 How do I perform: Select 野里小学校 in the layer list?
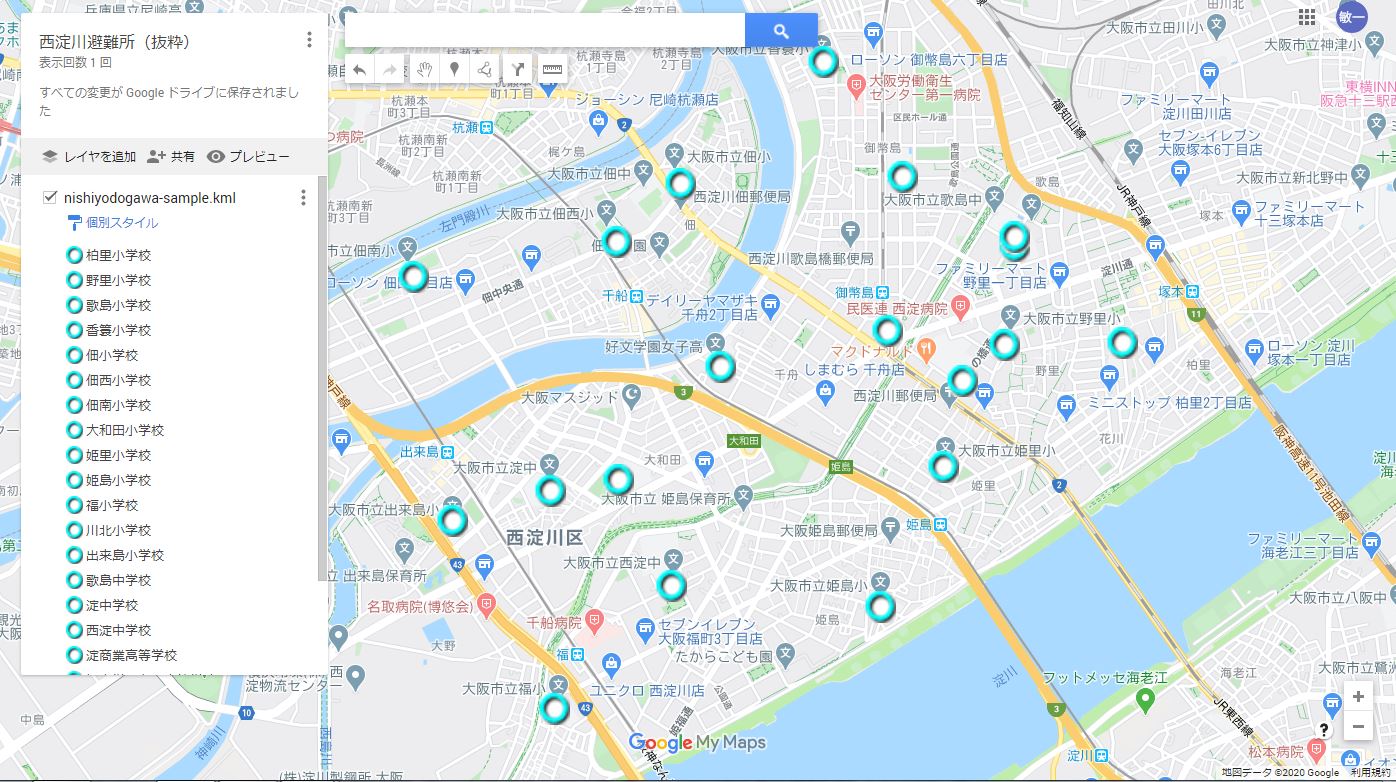118,280
